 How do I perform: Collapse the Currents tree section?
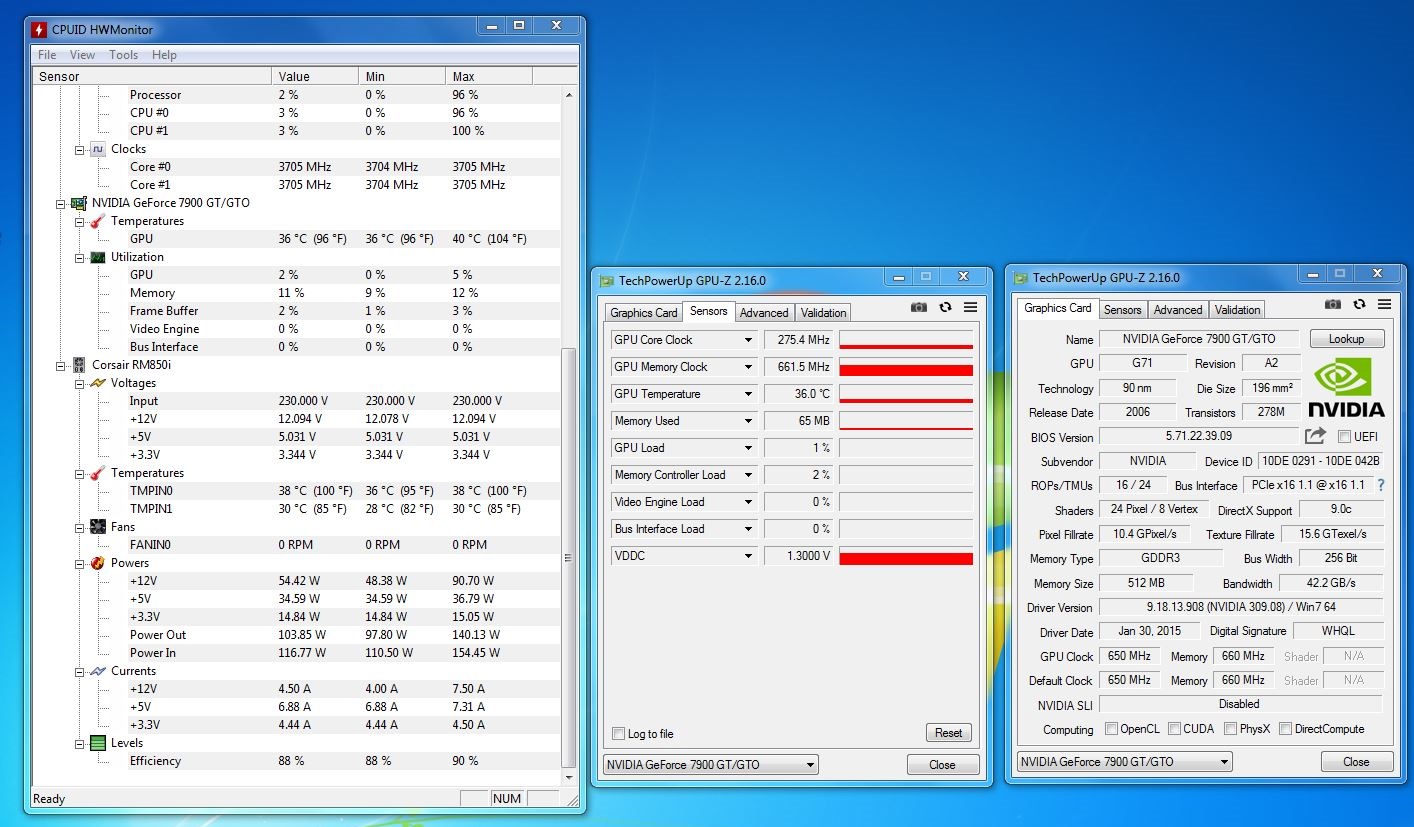tap(80, 671)
